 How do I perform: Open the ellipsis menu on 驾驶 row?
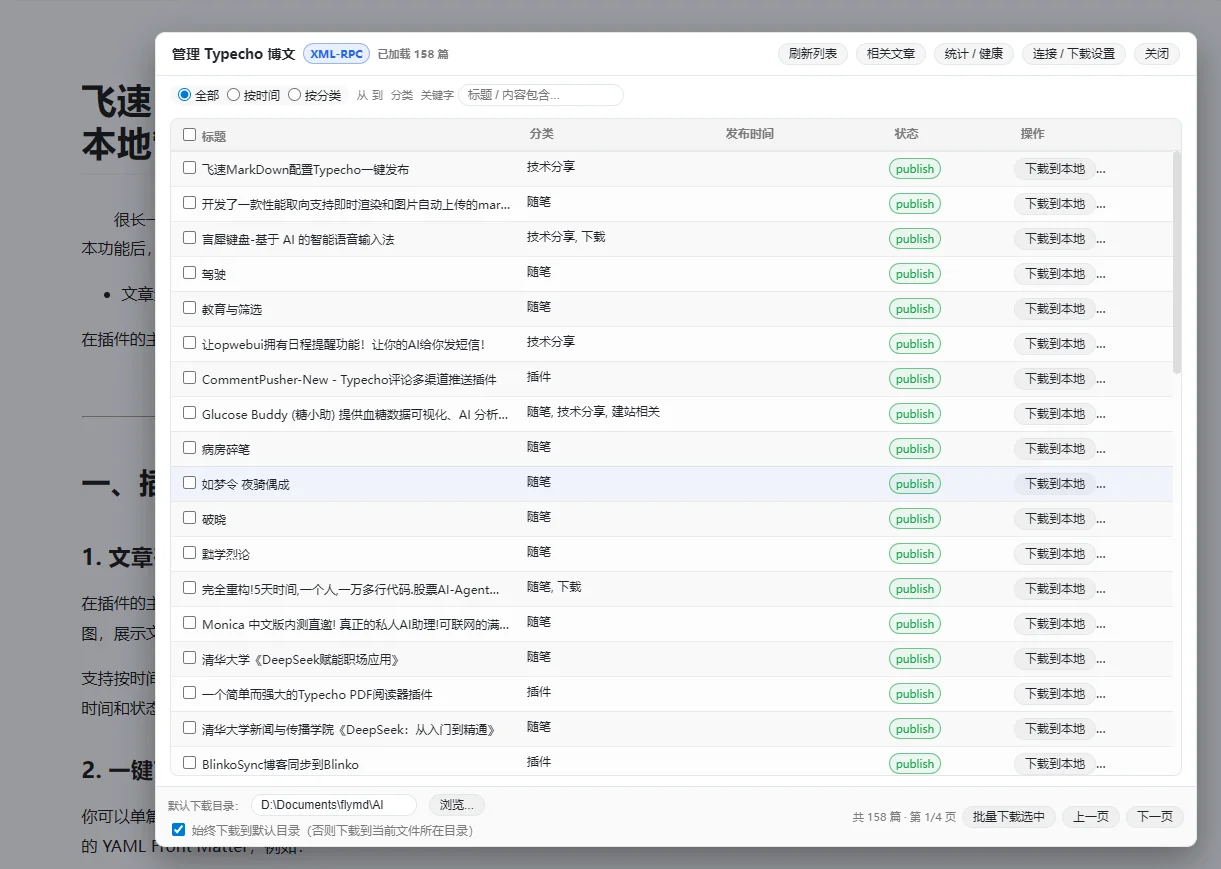point(1101,274)
